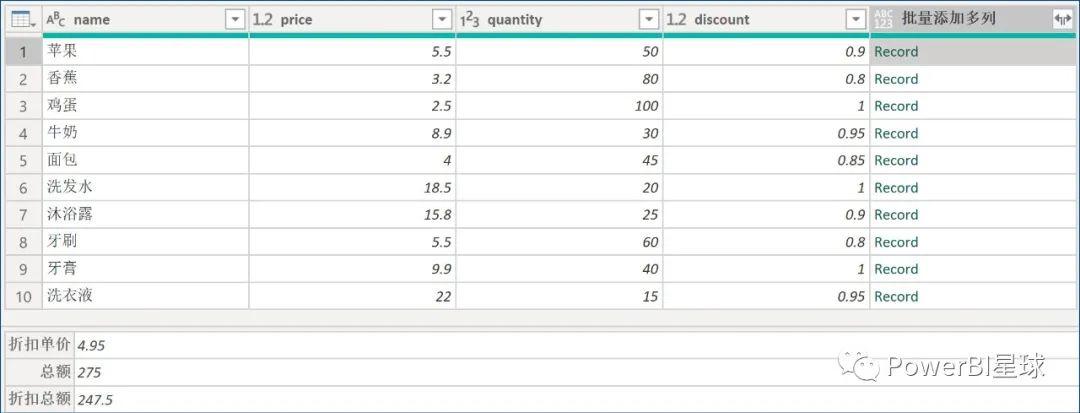This screenshot has height=413, width=1080.
Task: Click the 牙膏 name cell
Action: pos(145,269)
